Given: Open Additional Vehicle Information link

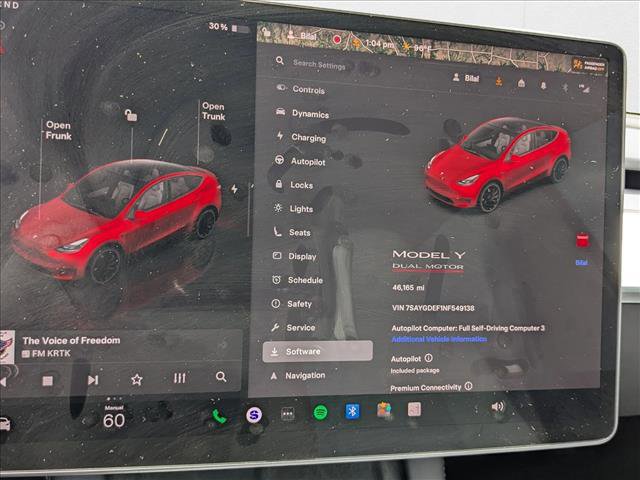Looking at the screenshot, I should pos(439,339).
